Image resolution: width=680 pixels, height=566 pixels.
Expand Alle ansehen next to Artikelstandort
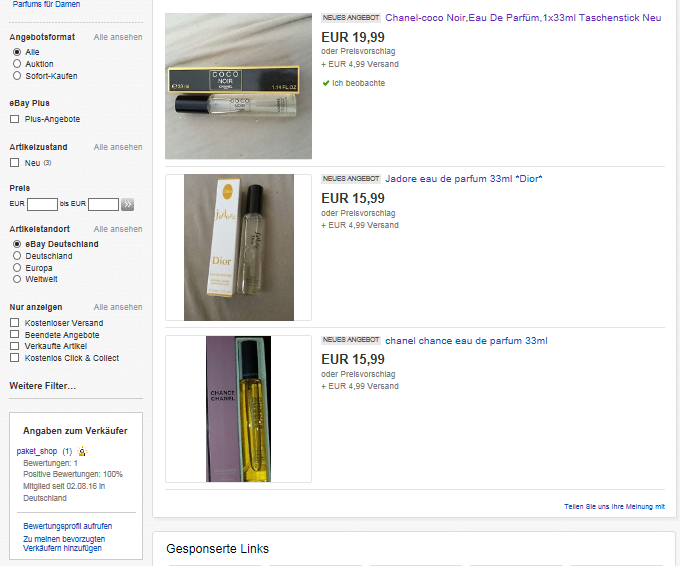[118, 229]
